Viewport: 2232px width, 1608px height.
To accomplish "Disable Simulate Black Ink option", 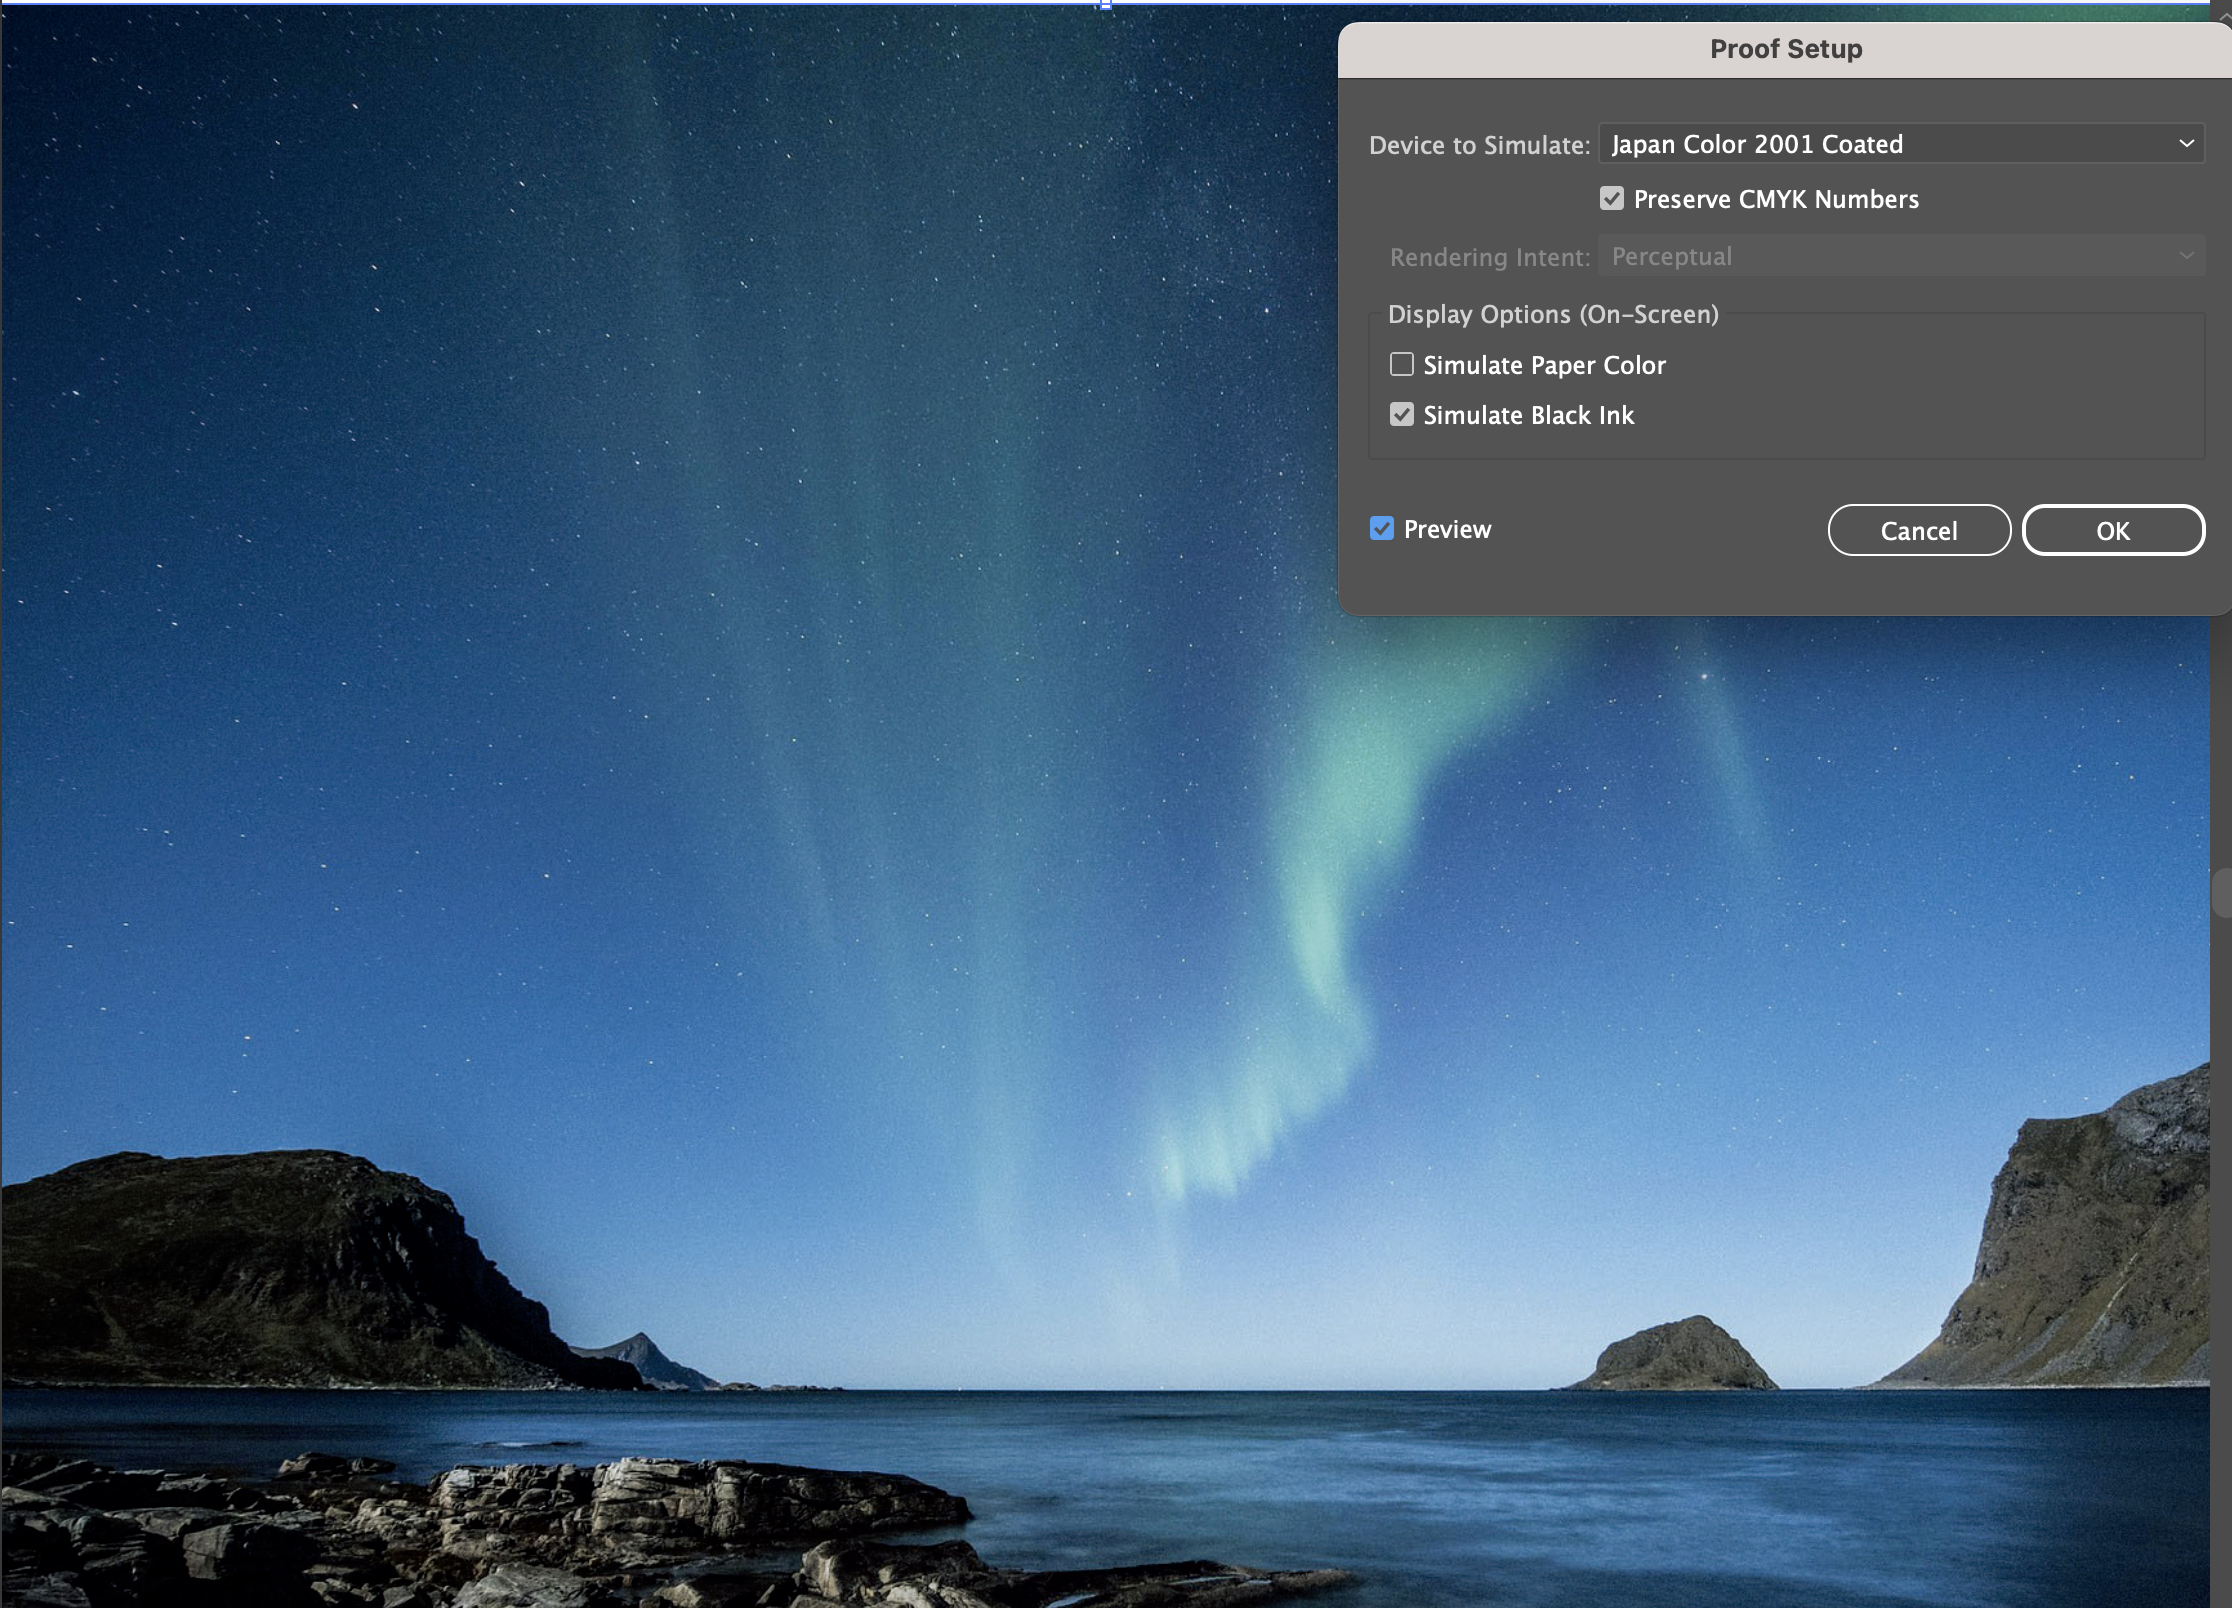I will (1402, 415).
